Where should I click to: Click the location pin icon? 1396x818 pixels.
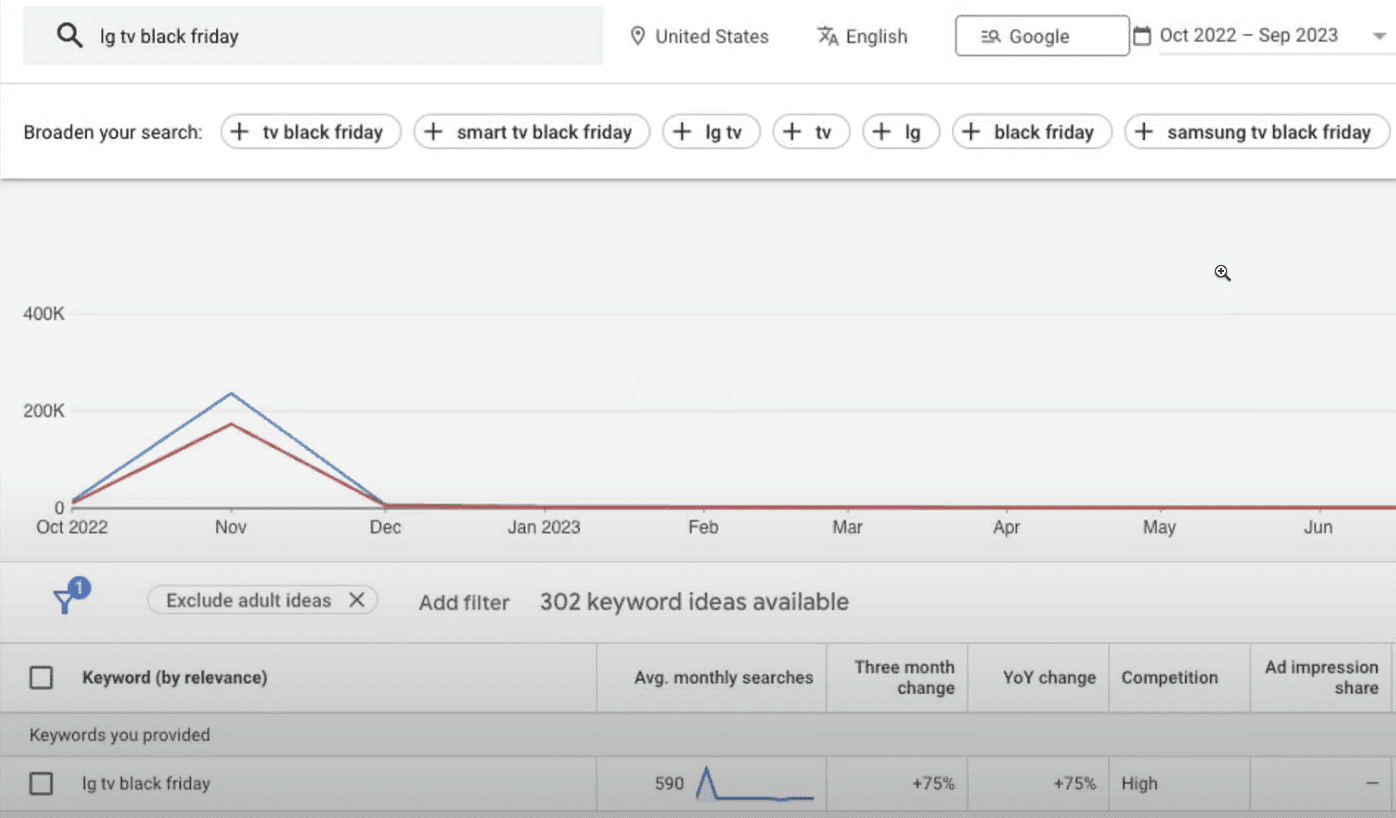(x=637, y=36)
